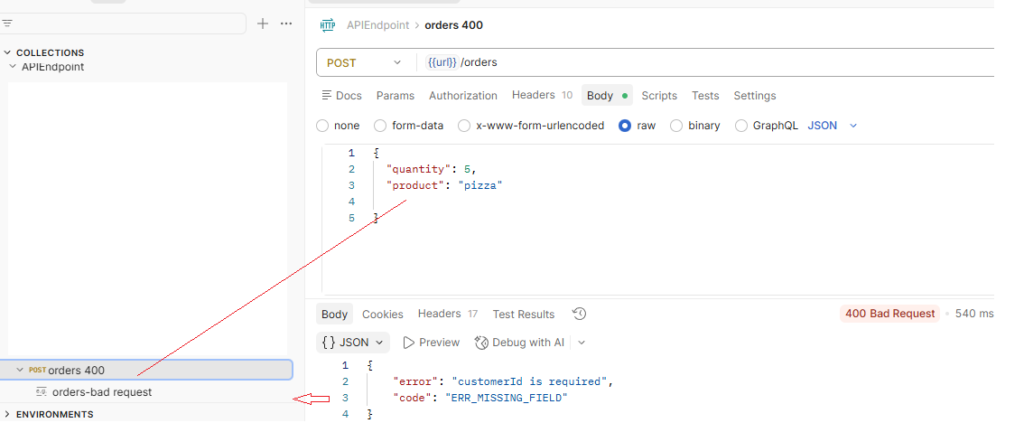Viewport: 1024px width, 423px height.
Task: Open the Scripts tab
Action: [x=659, y=95]
